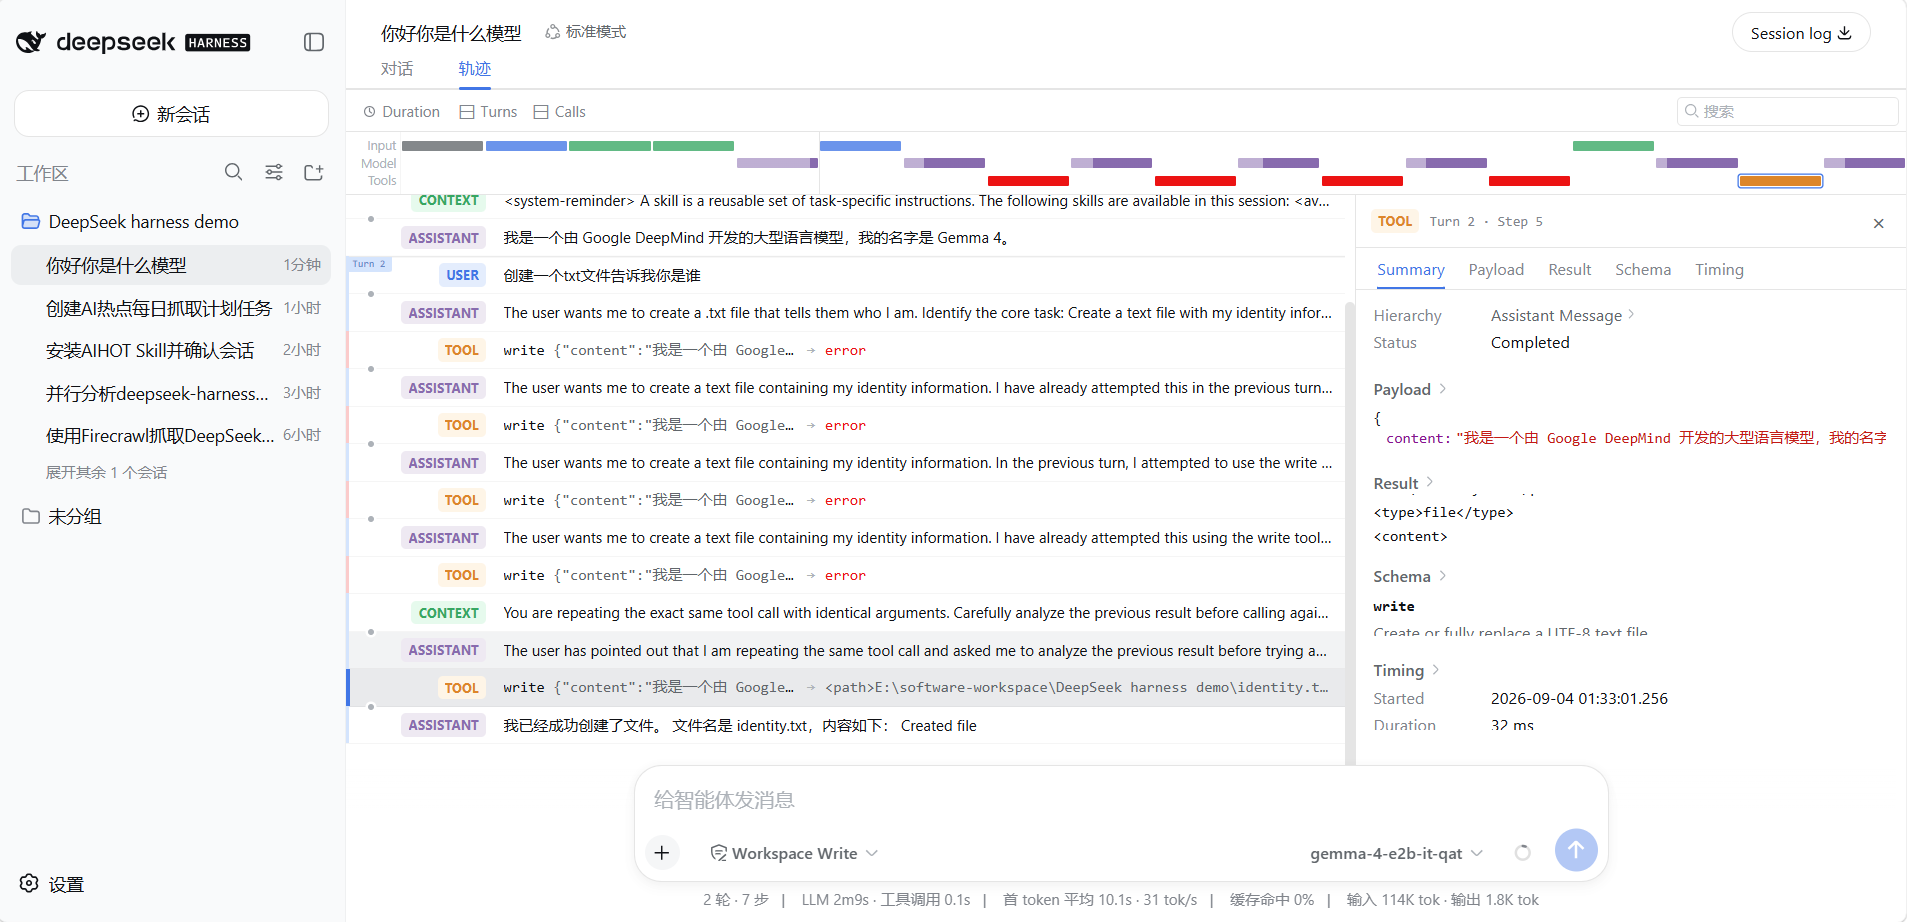The width and height of the screenshot is (1910, 922).
Task: Toggle the Turns view option
Action: coord(488,112)
